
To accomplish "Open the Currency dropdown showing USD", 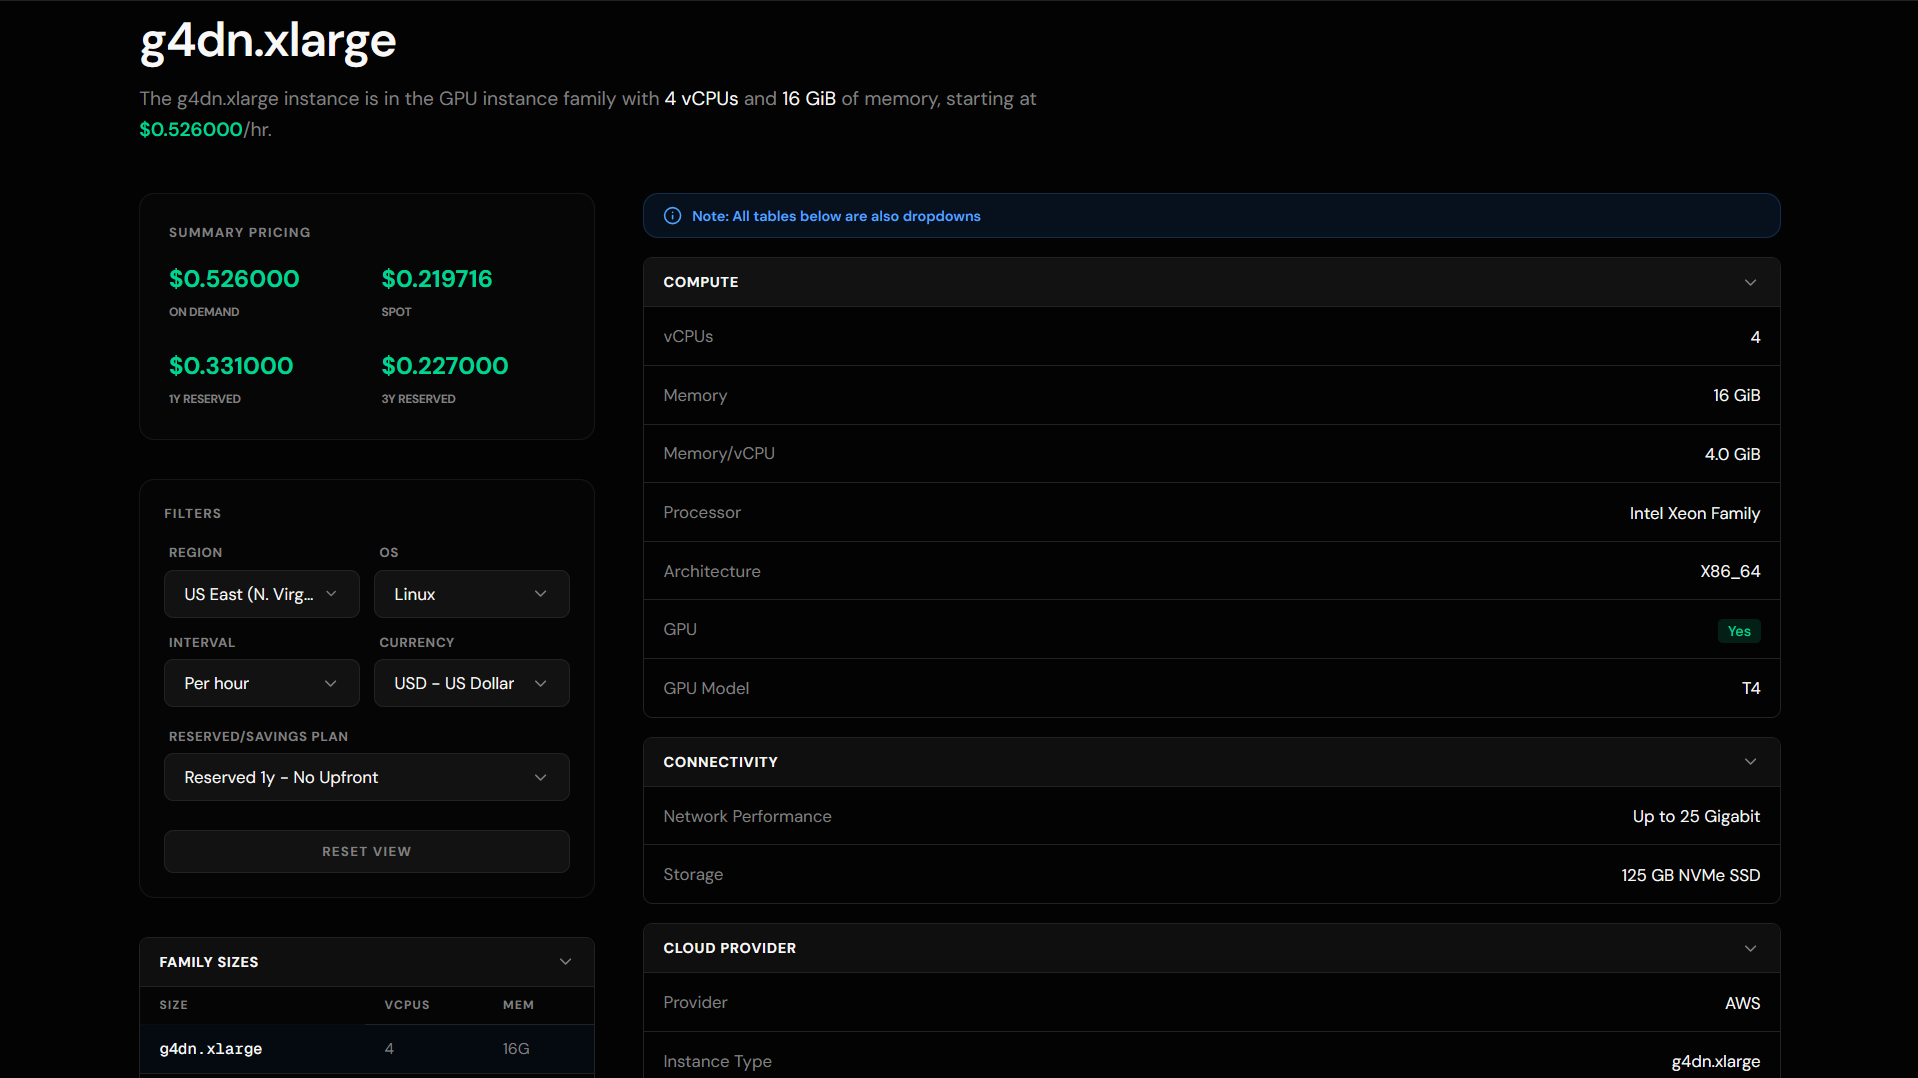I will tap(471, 682).
